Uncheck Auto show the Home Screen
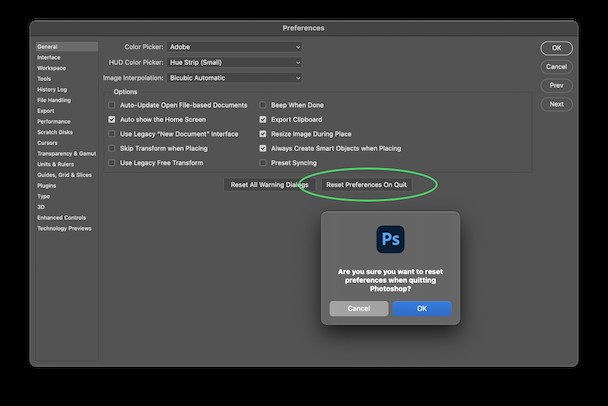 112,119
